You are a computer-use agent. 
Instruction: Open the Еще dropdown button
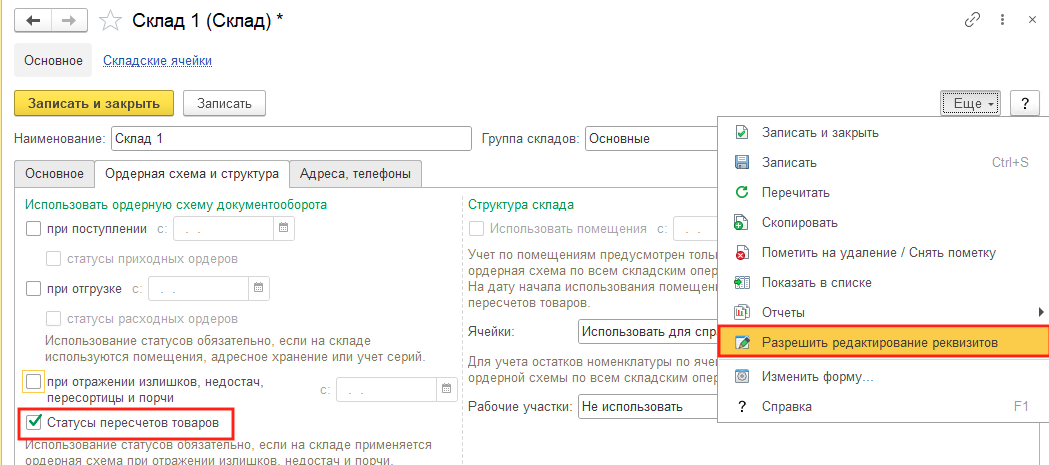pyautogui.click(x=971, y=104)
